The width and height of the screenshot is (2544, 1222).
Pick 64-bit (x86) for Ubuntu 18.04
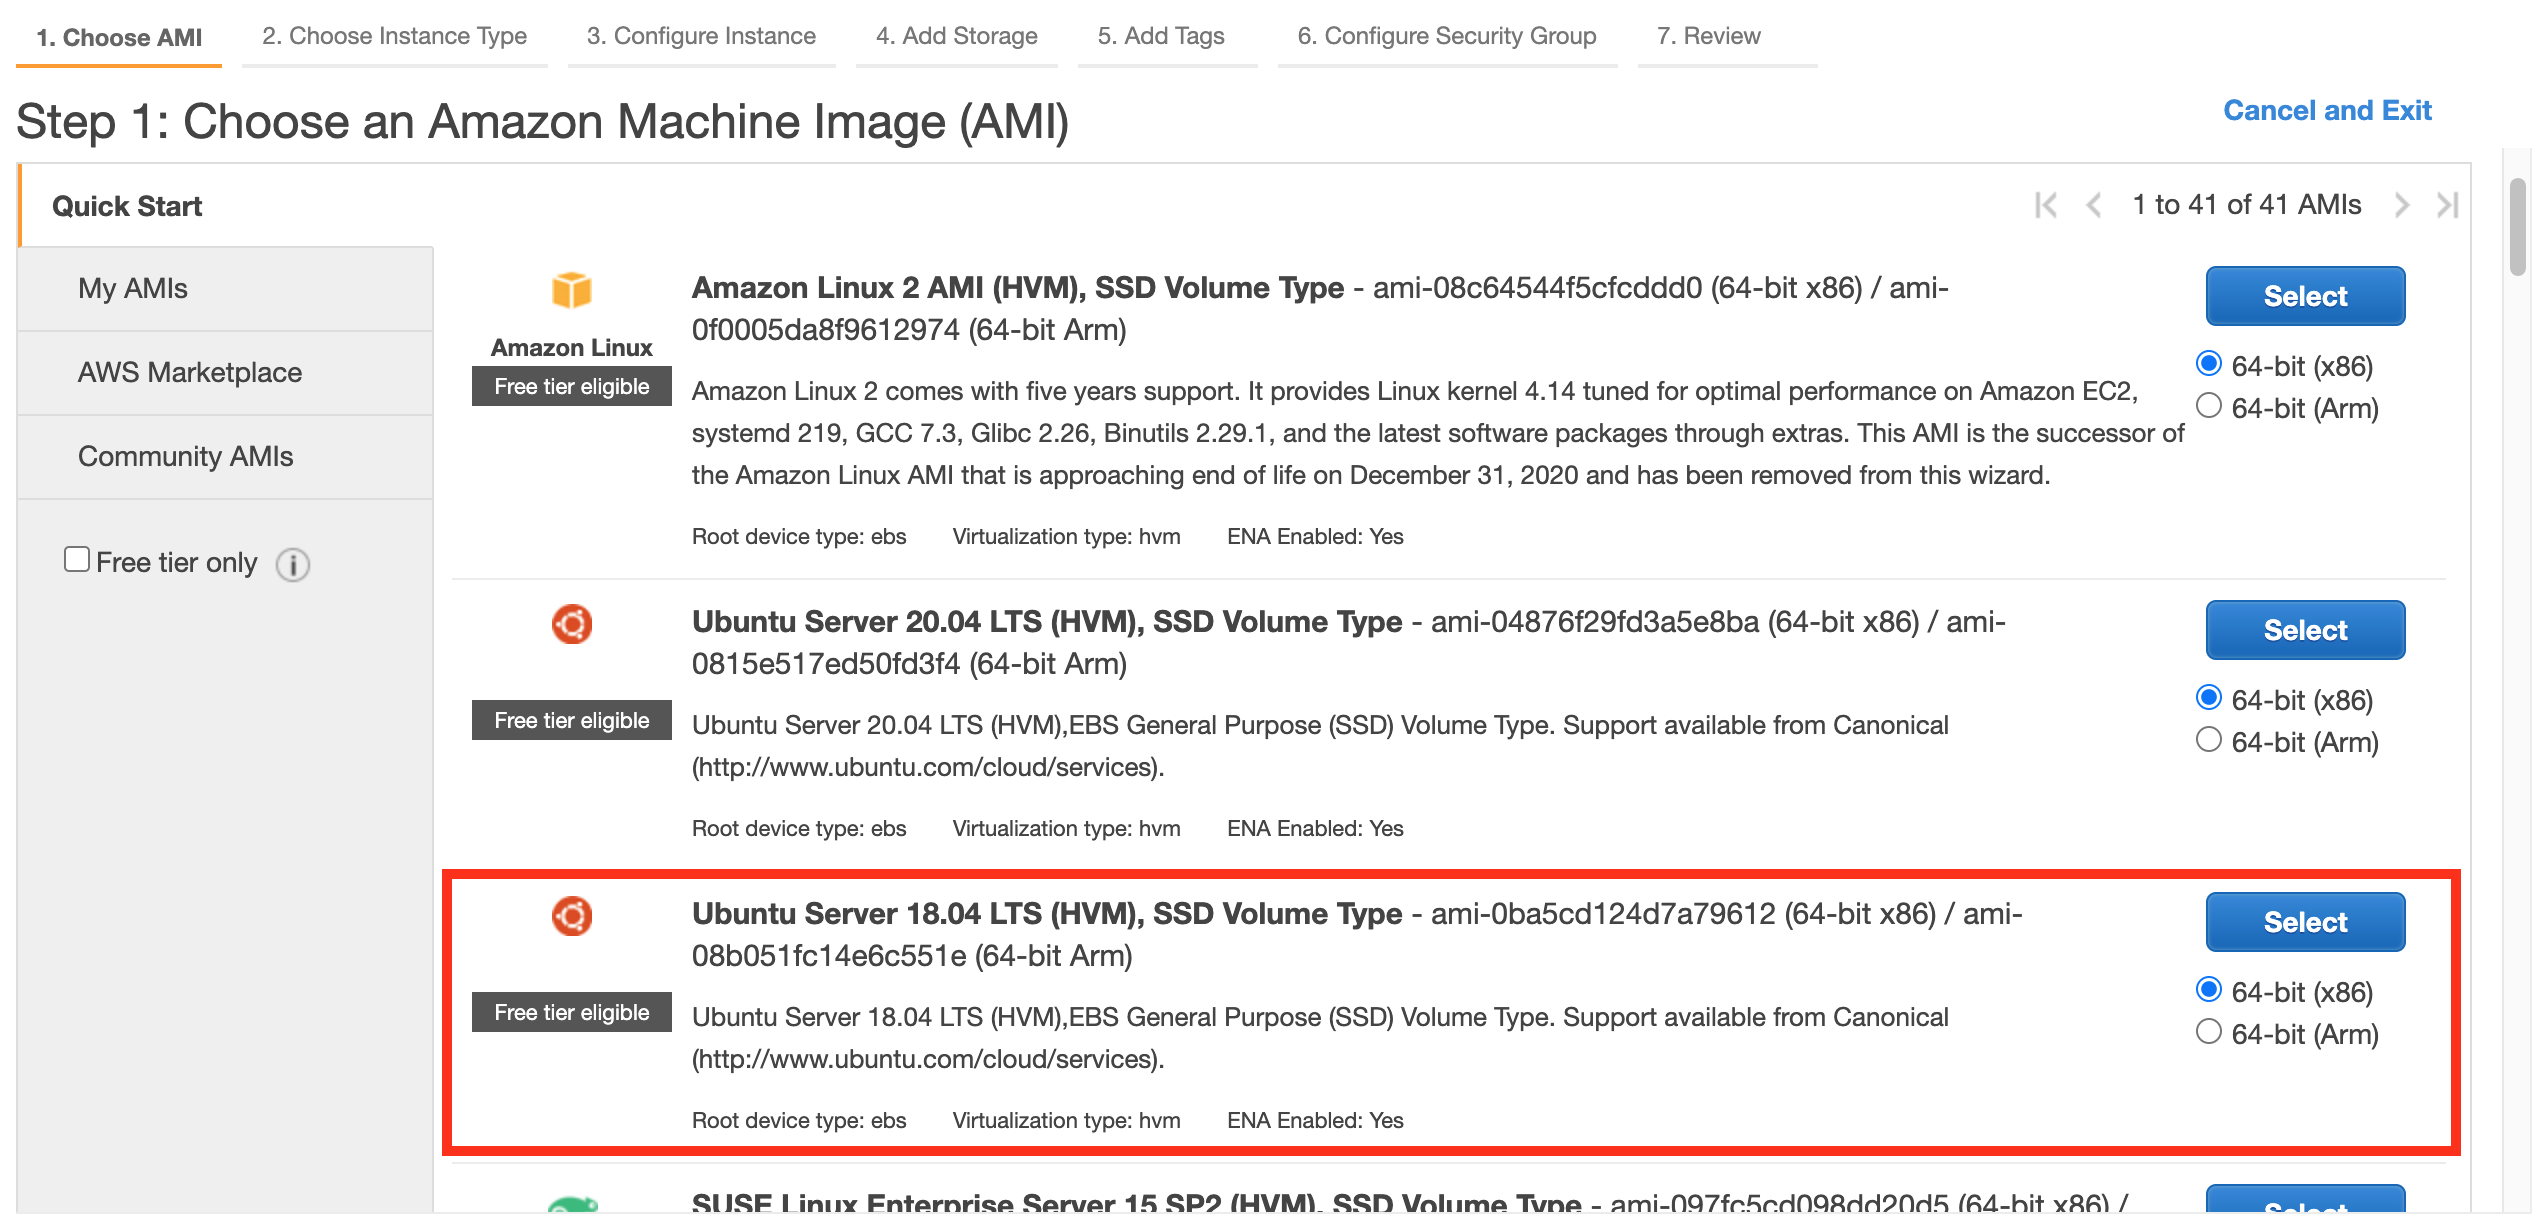(2208, 990)
